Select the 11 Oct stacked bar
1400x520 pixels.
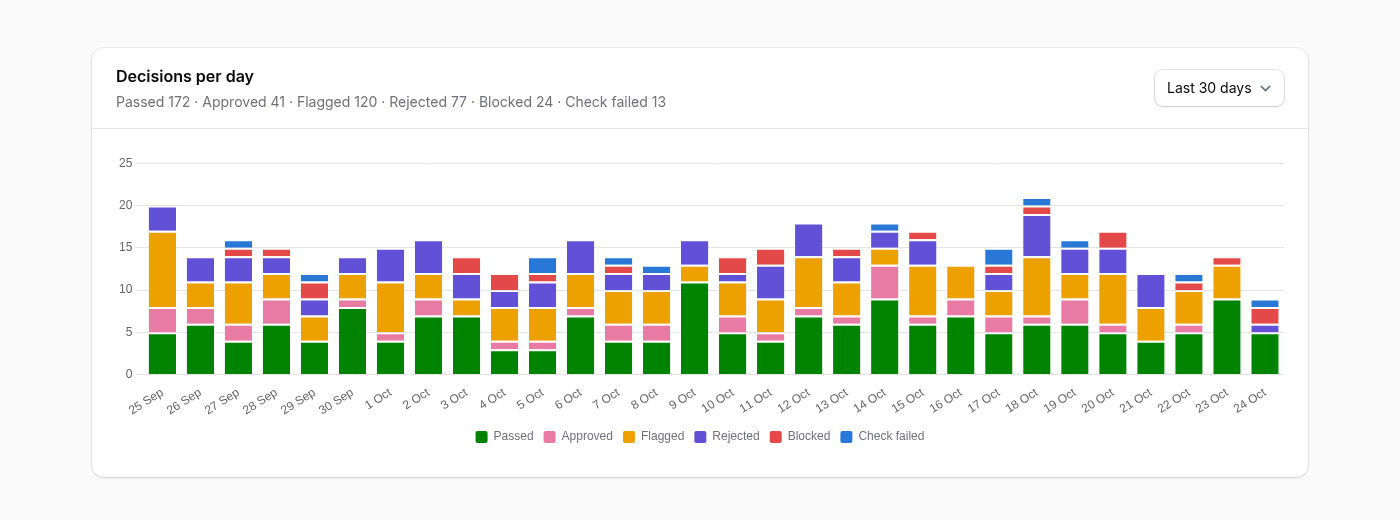tap(771, 312)
